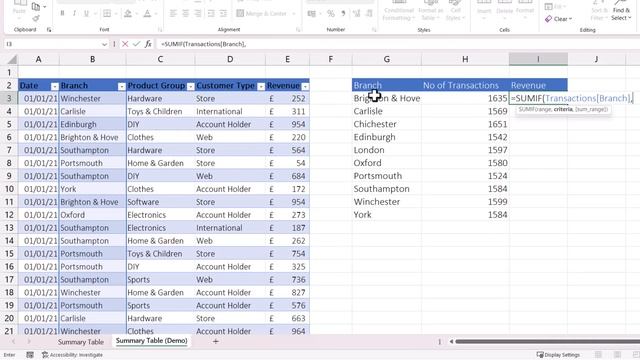Apply cell Fill Color
640x360 pixels.
tap(128, 13)
